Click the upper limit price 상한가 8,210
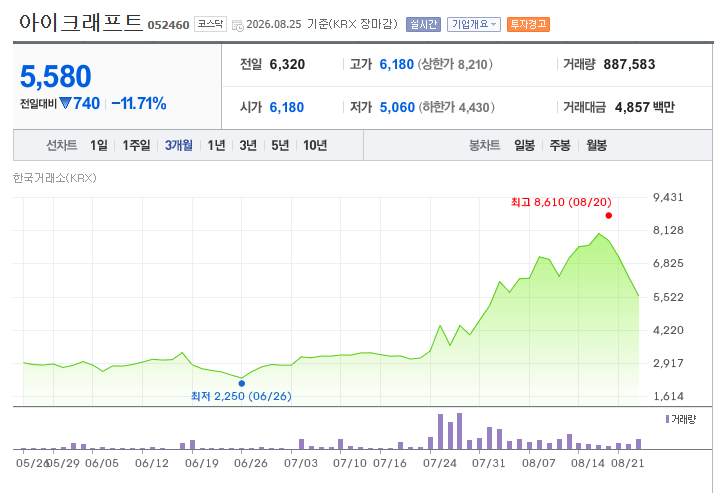The image size is (714, 493). (455, 65)
